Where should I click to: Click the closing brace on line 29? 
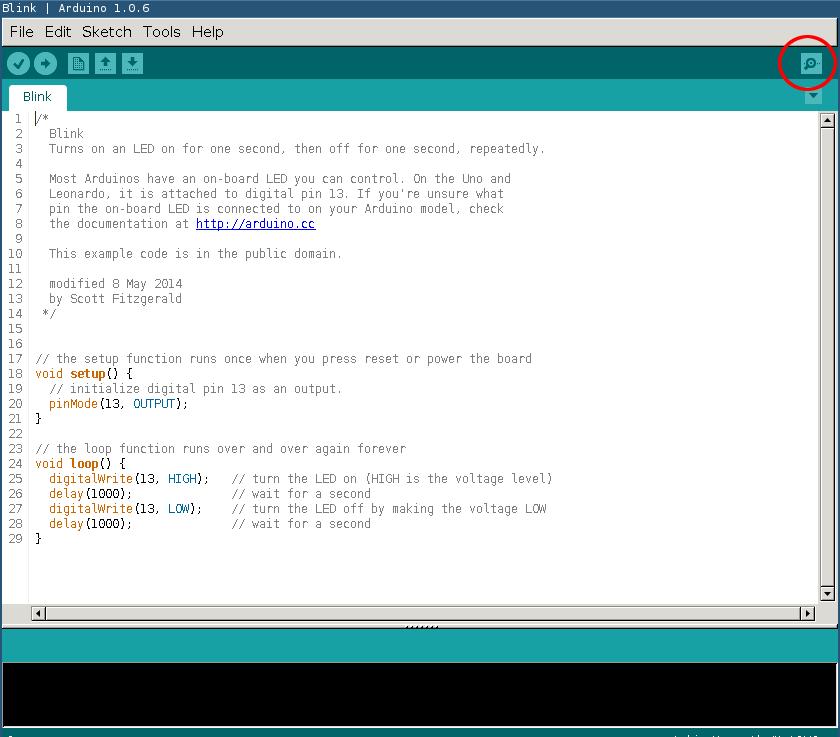tap(39, 539)
